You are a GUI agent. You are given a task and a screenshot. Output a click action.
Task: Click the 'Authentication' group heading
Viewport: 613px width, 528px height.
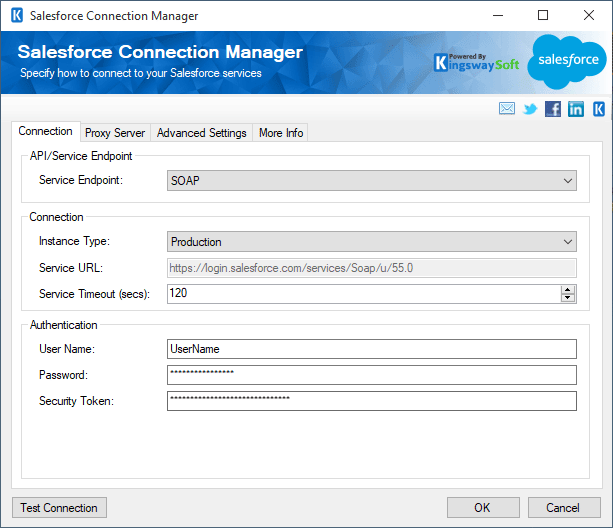[63, 325]
